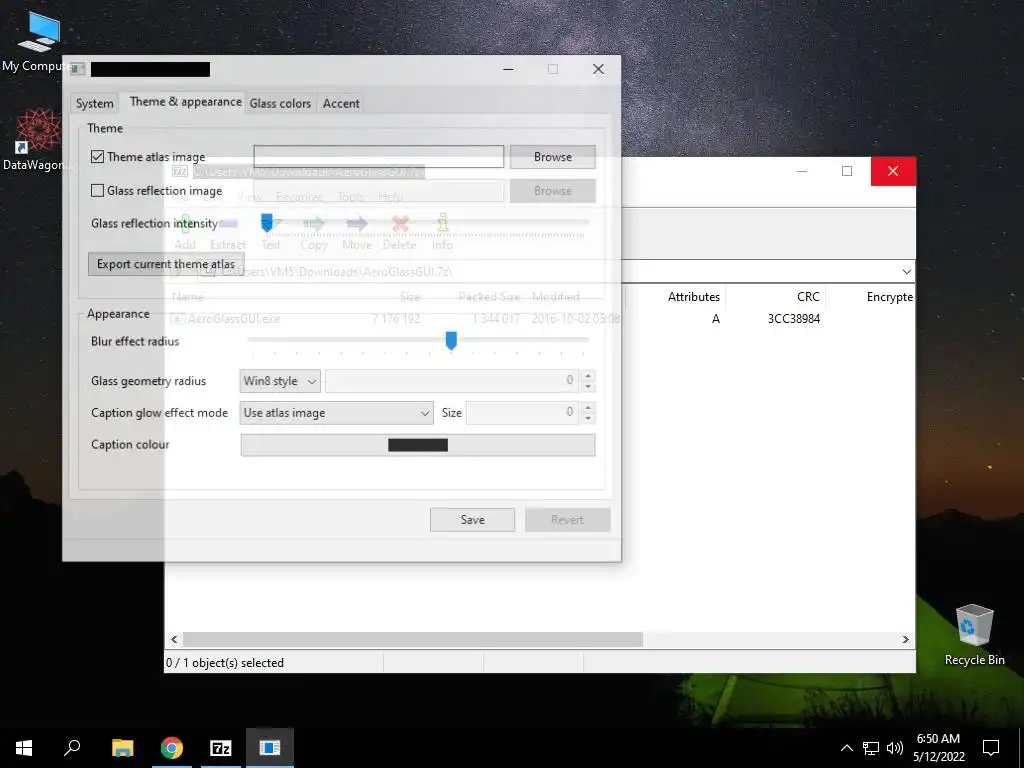The height and width of the screenshot is (768, 1024).
Task: Decrease caption glow Size with down arrow
Action: pyautogui.click(x=588, y=419)
